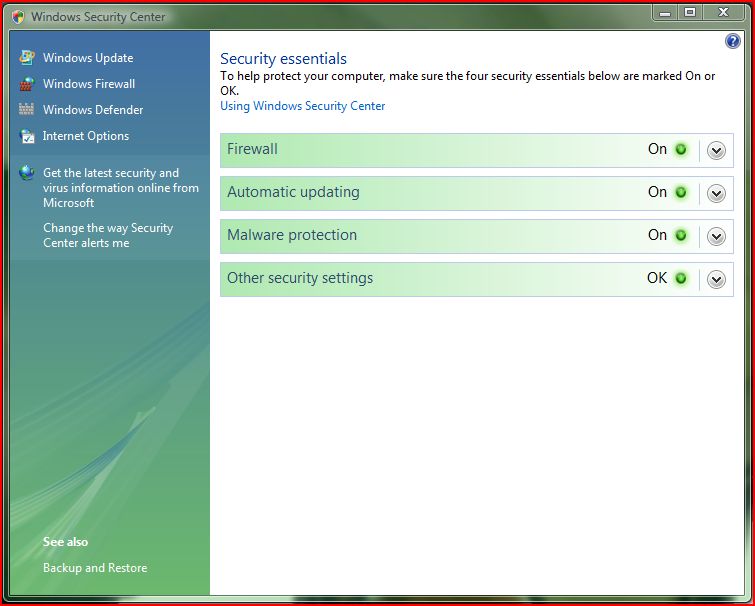Viewport: 755px width, 606px height.
Task: Close the Windows Security Center window
Action: pyautogui.click(x=724, y=13)
